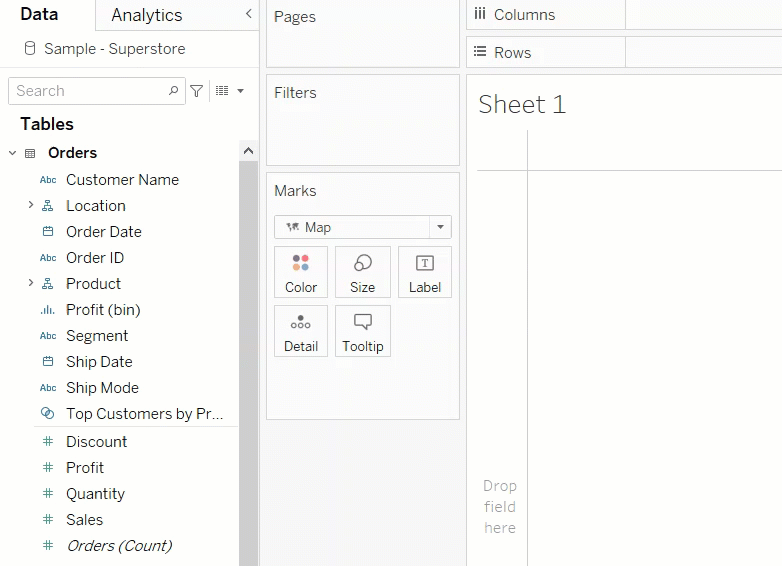Image resolution: width=782 pixels, height=566 pixels.
Task: Select the Customer Name field
Action: [x=122, y=180]
